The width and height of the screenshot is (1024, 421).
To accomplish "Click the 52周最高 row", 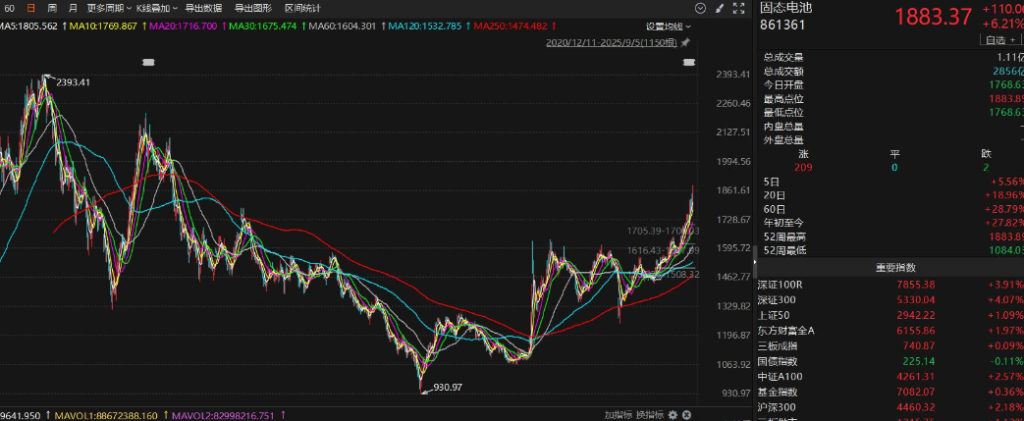I will point(891,236).
